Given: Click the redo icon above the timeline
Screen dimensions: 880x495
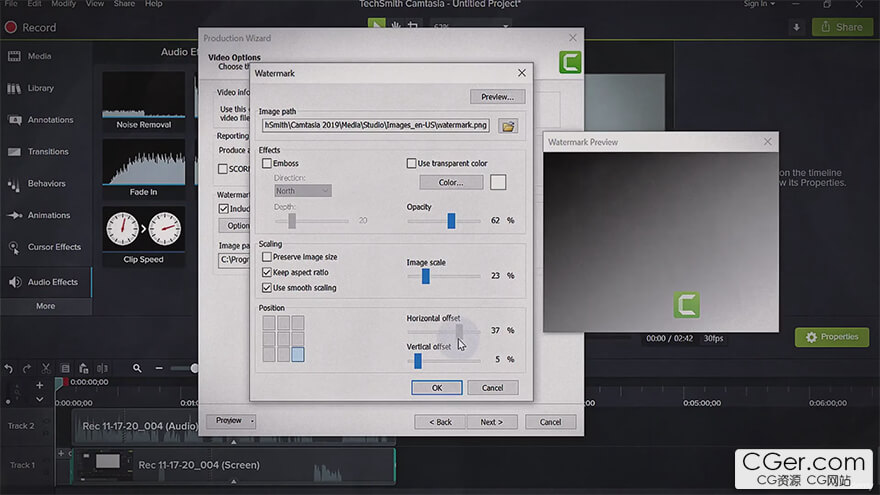Looking at the screenshot, I should tap(27, 369).
